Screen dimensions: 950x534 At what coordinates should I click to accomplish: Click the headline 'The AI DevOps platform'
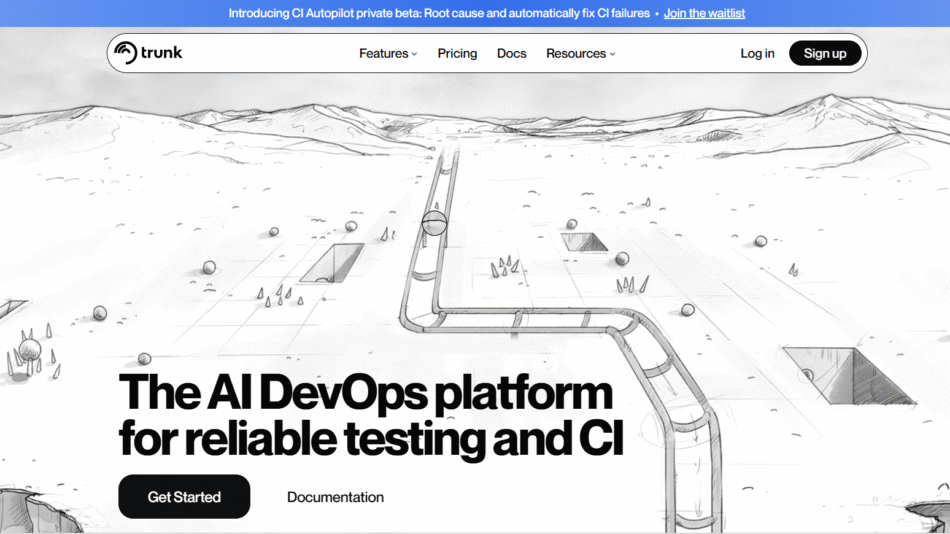[365, 393]
